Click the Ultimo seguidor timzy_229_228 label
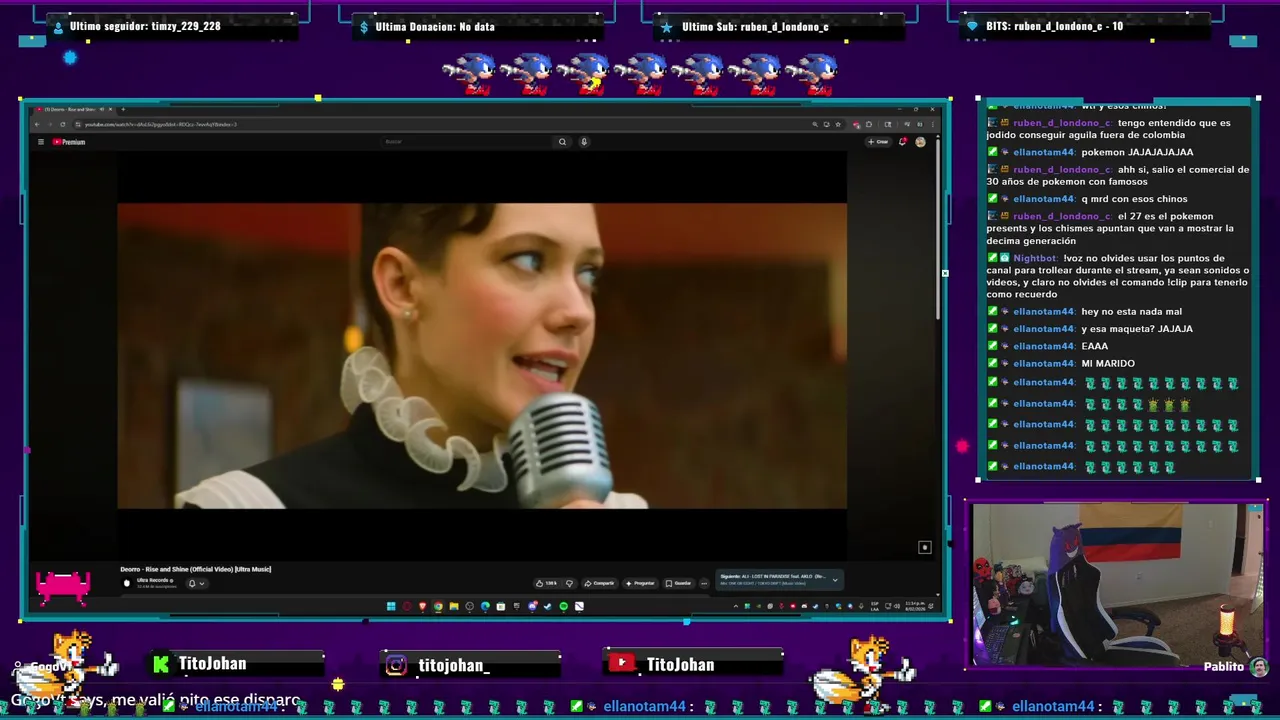1280x720 pixels. point(145,26)
